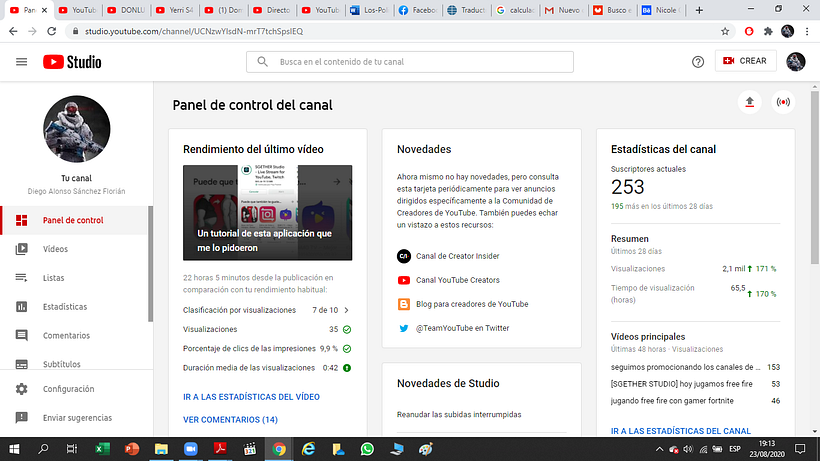The width and height of the screenshot is (820, 461).
Task: Open the hamburger navigation menu
Action: (21, 62)
